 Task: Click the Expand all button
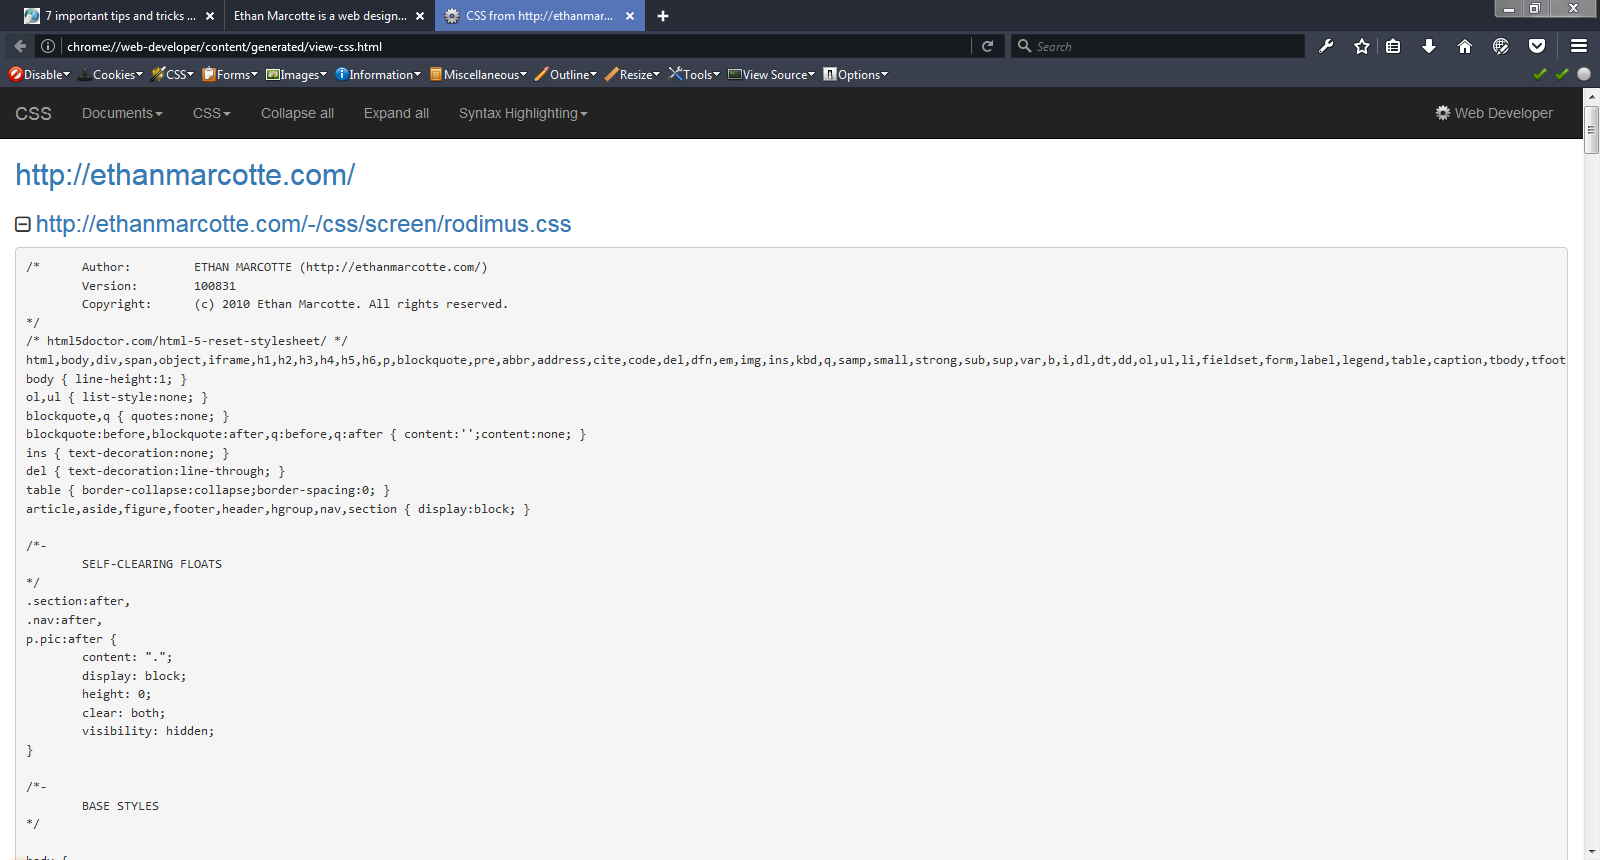[x=396, y=113]
